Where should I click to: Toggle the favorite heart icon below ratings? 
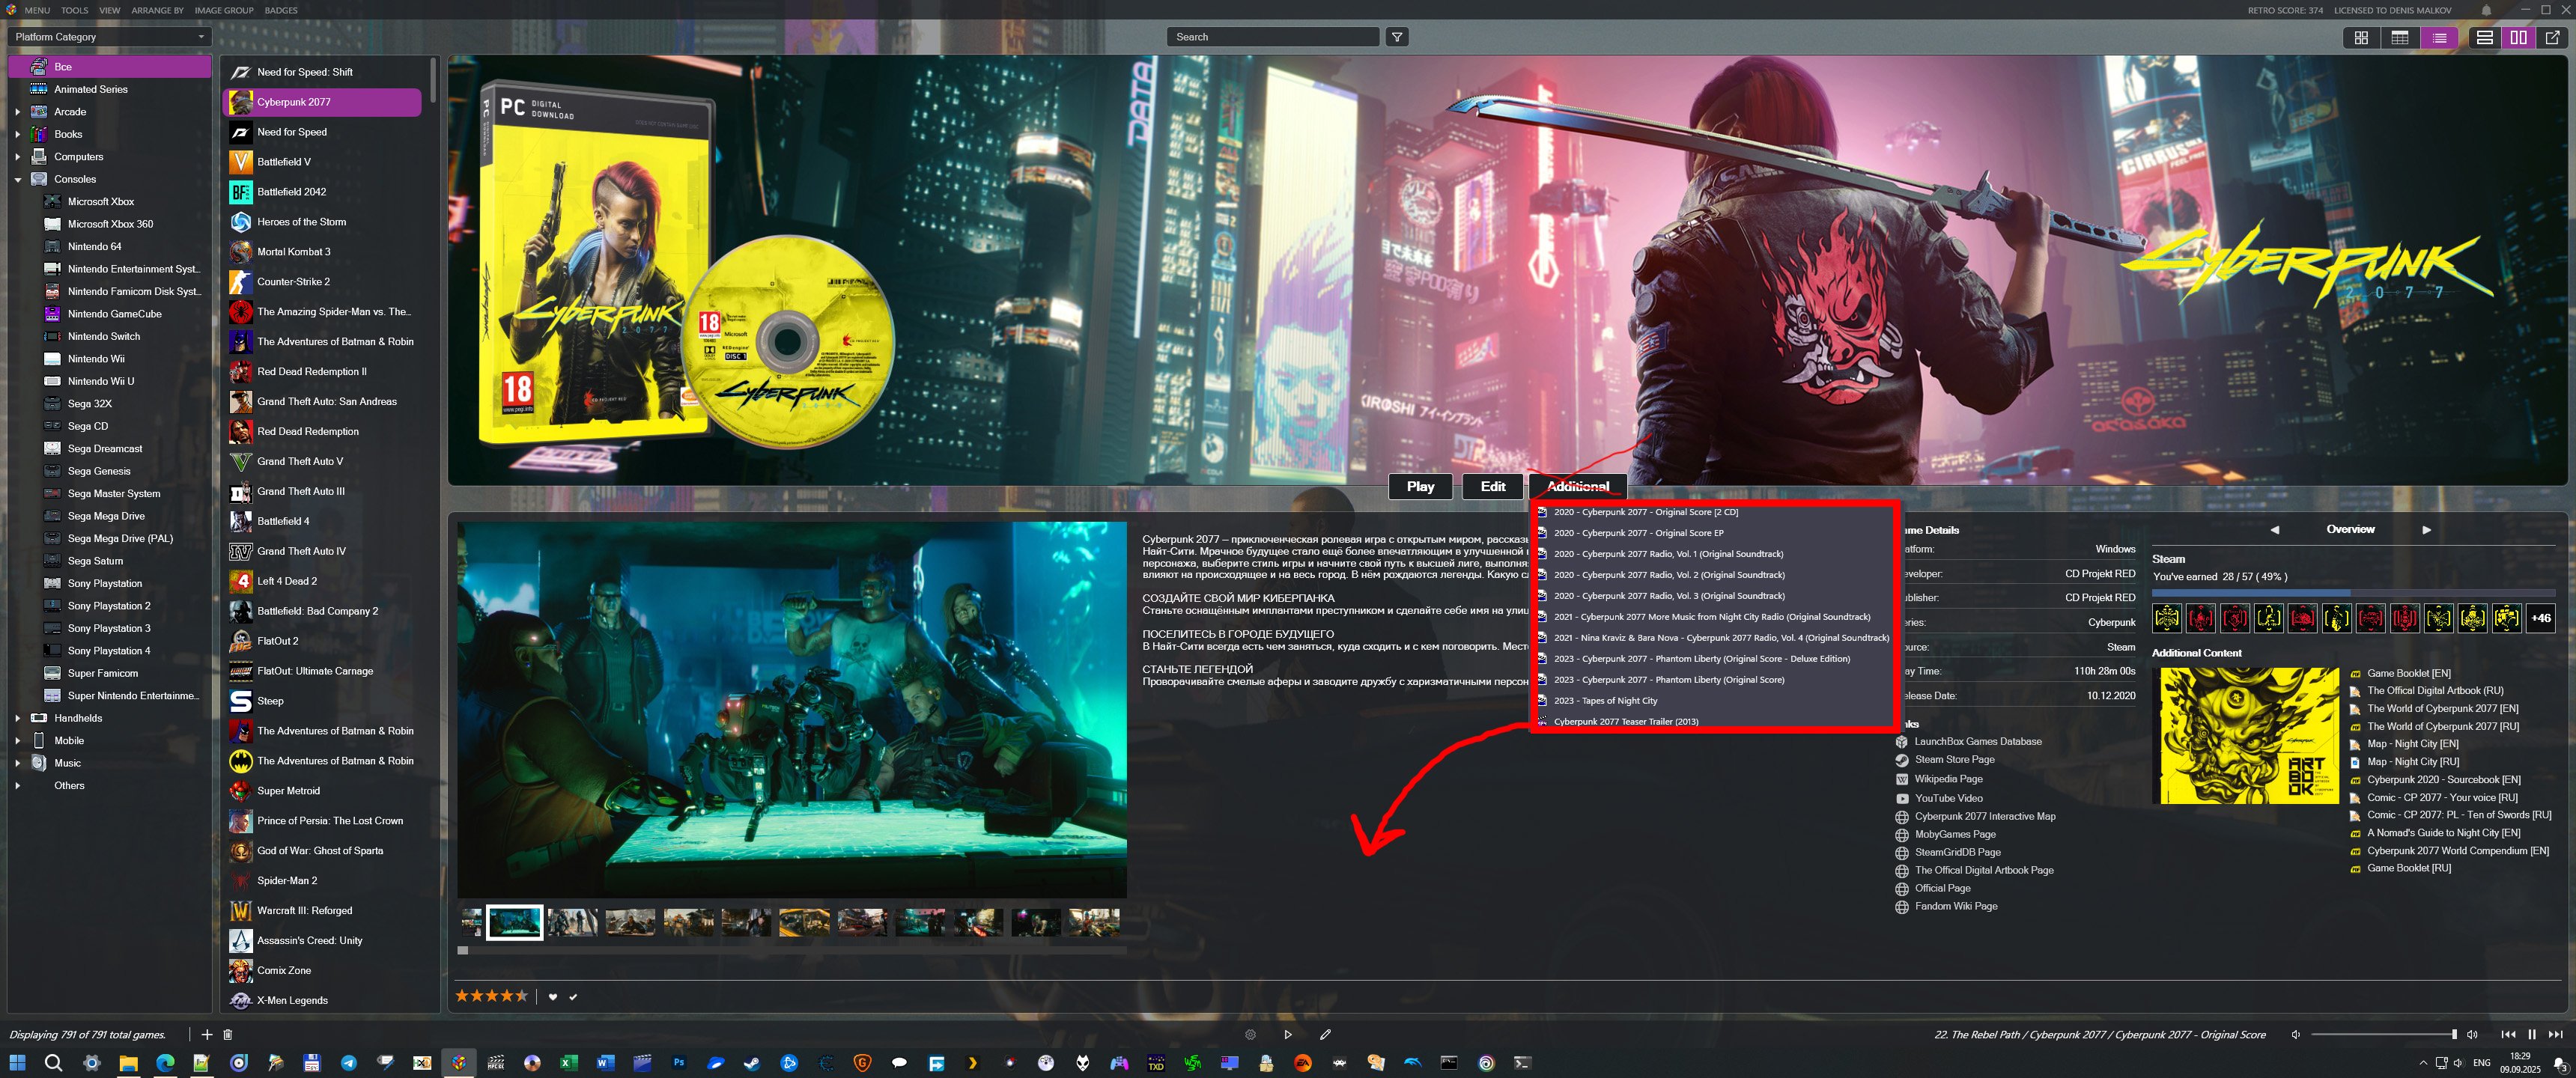point(553,996)
